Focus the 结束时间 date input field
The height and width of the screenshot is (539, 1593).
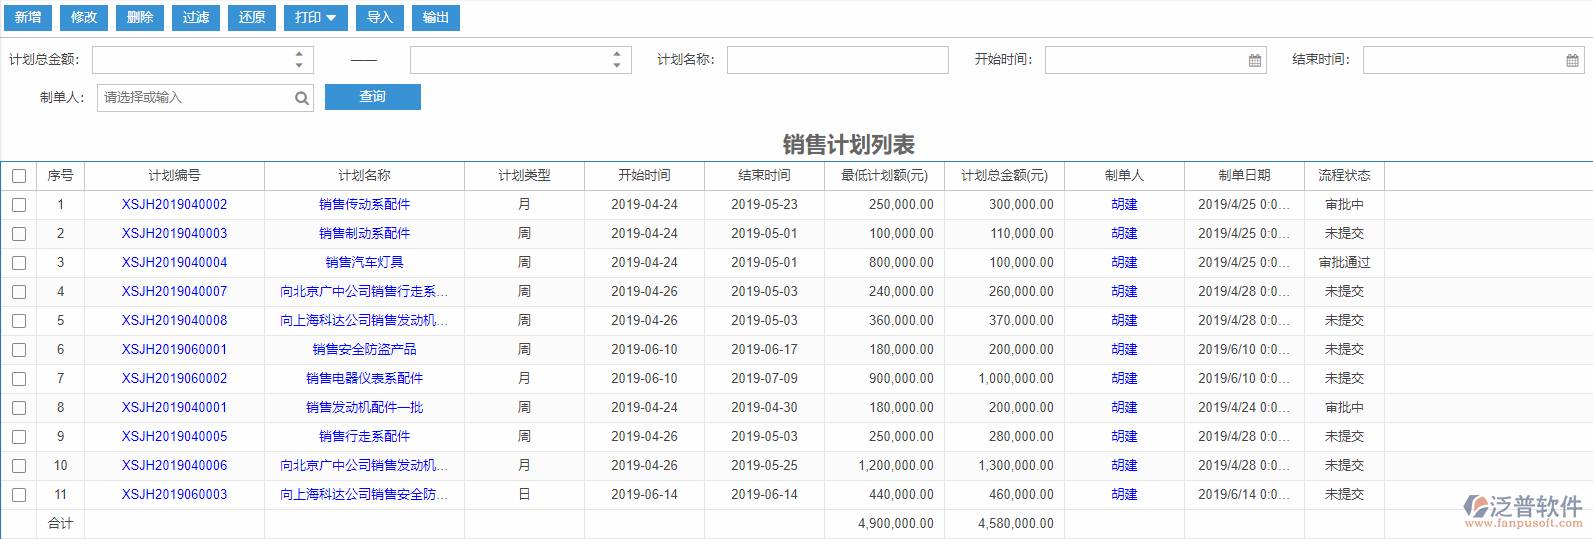[1473, 60]
